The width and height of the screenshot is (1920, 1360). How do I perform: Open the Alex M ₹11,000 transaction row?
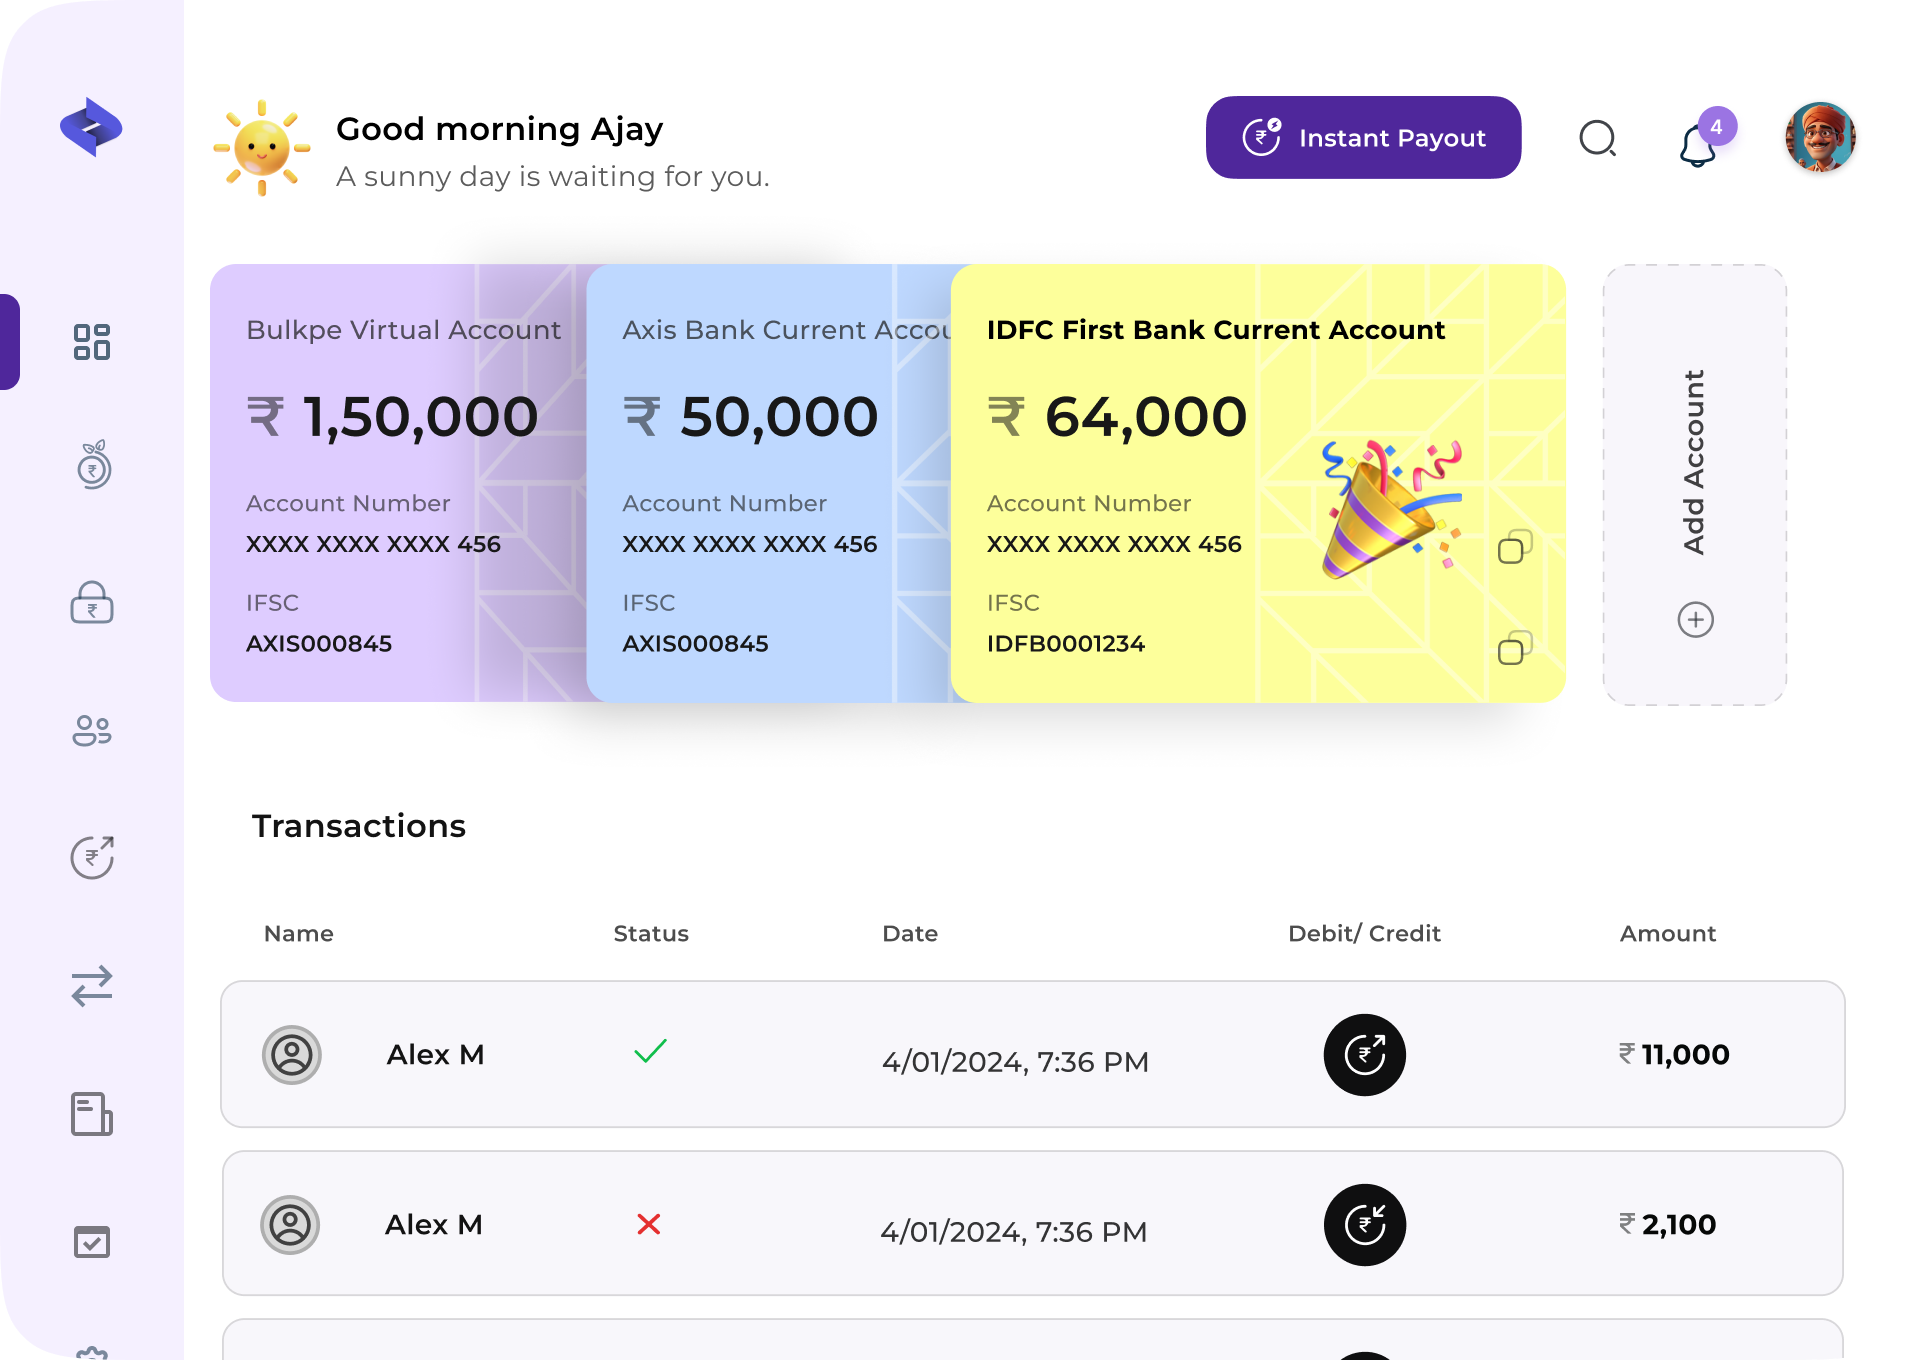[x=1032, y=1054]
